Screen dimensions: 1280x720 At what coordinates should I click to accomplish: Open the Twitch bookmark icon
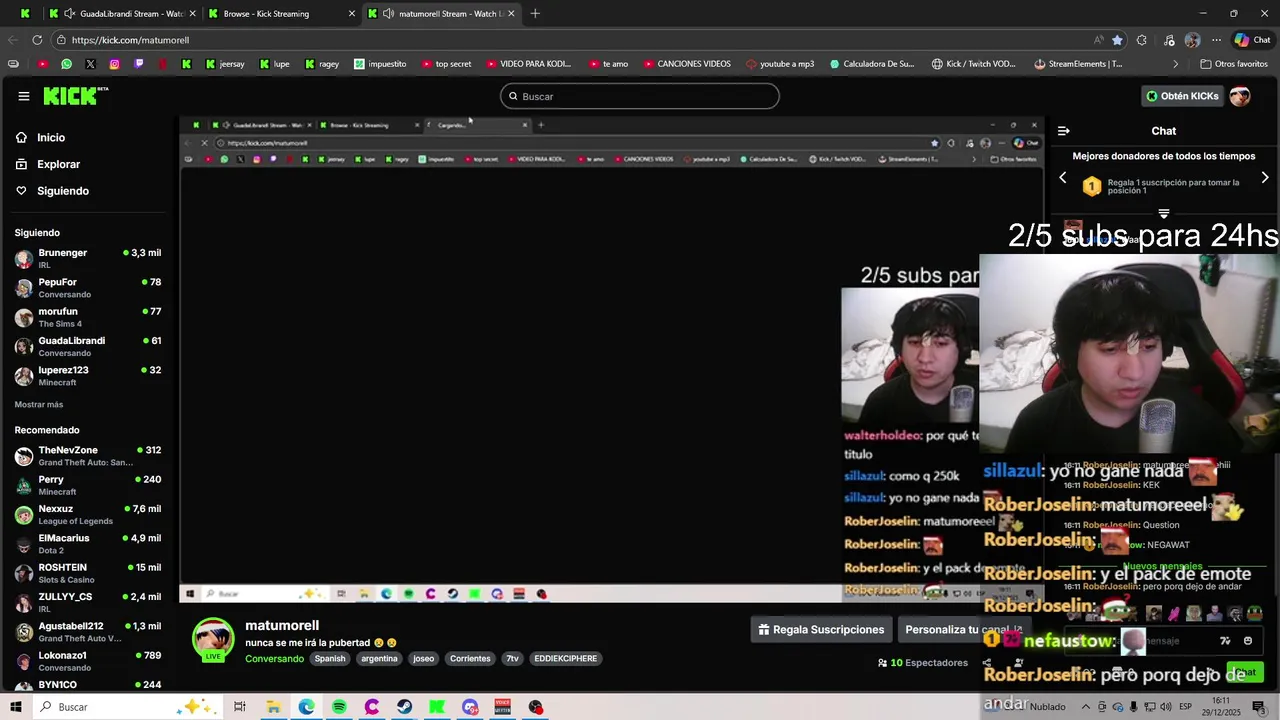138,64
